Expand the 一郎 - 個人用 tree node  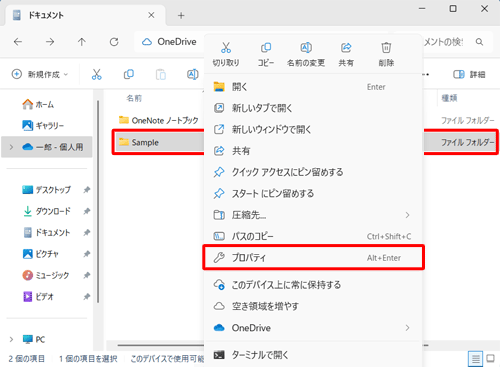(x=11, y=147)
